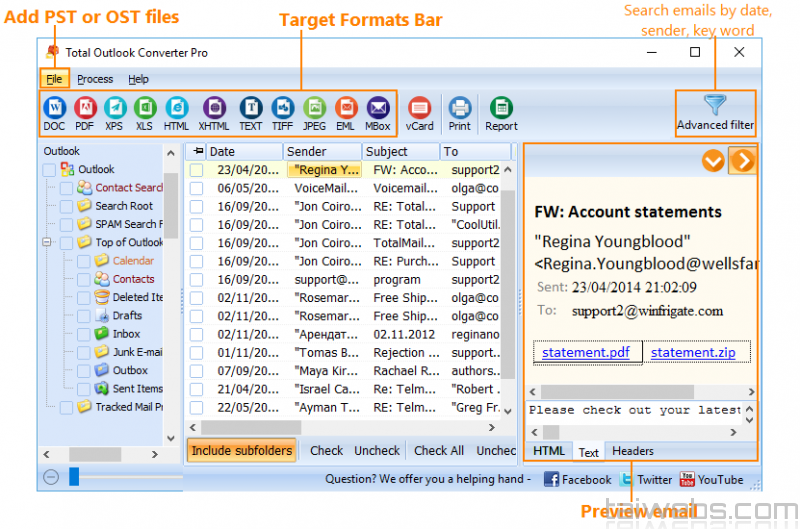Tick the checkbox beside Inbox folder
The height and width of the screenshot is (529, 800).
coord(84,334)
